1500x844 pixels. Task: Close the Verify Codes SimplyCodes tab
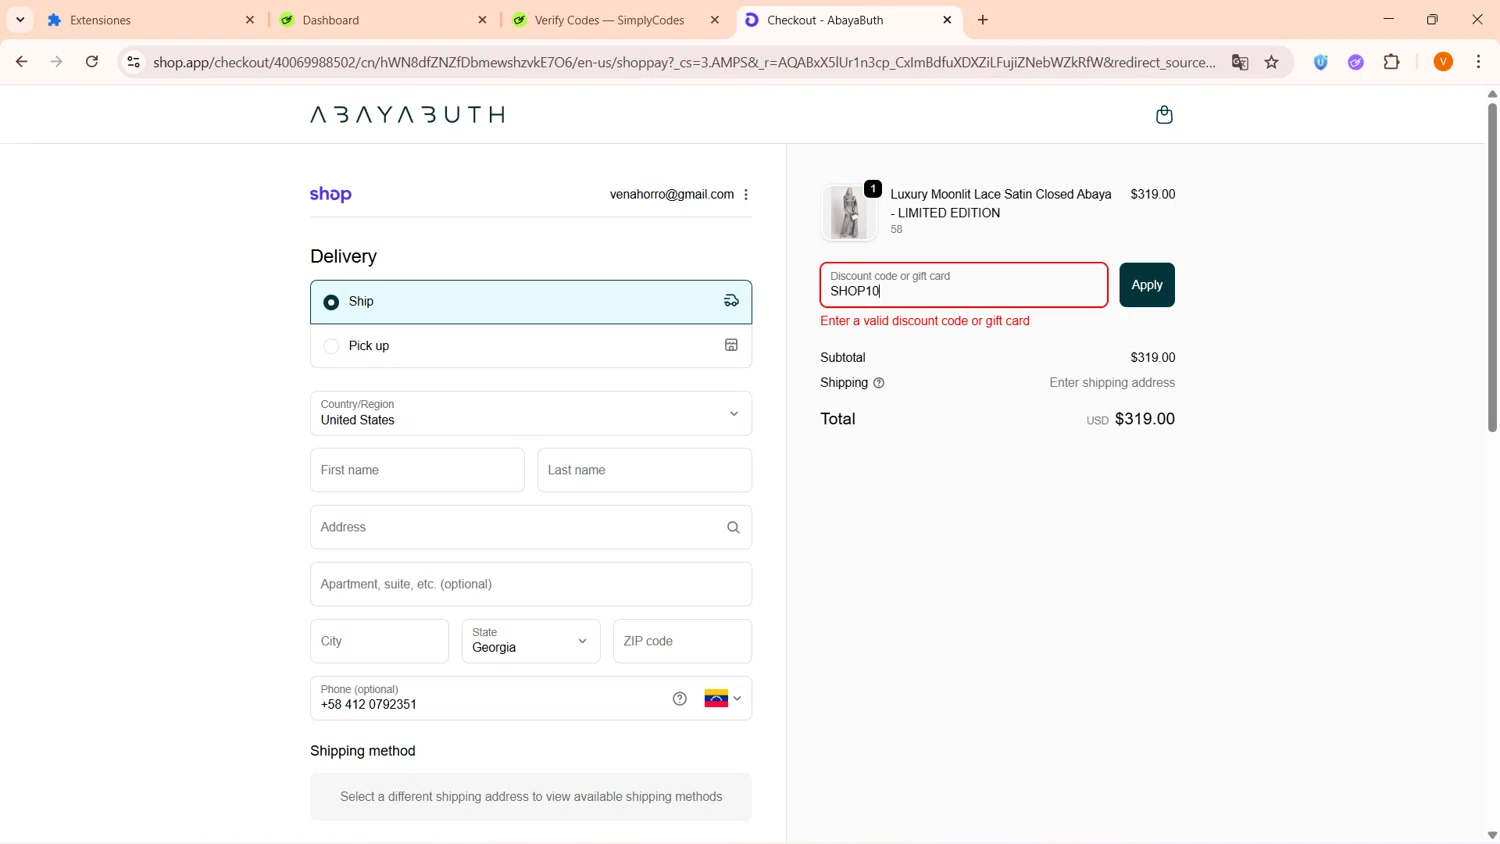(x=714, y=20)
